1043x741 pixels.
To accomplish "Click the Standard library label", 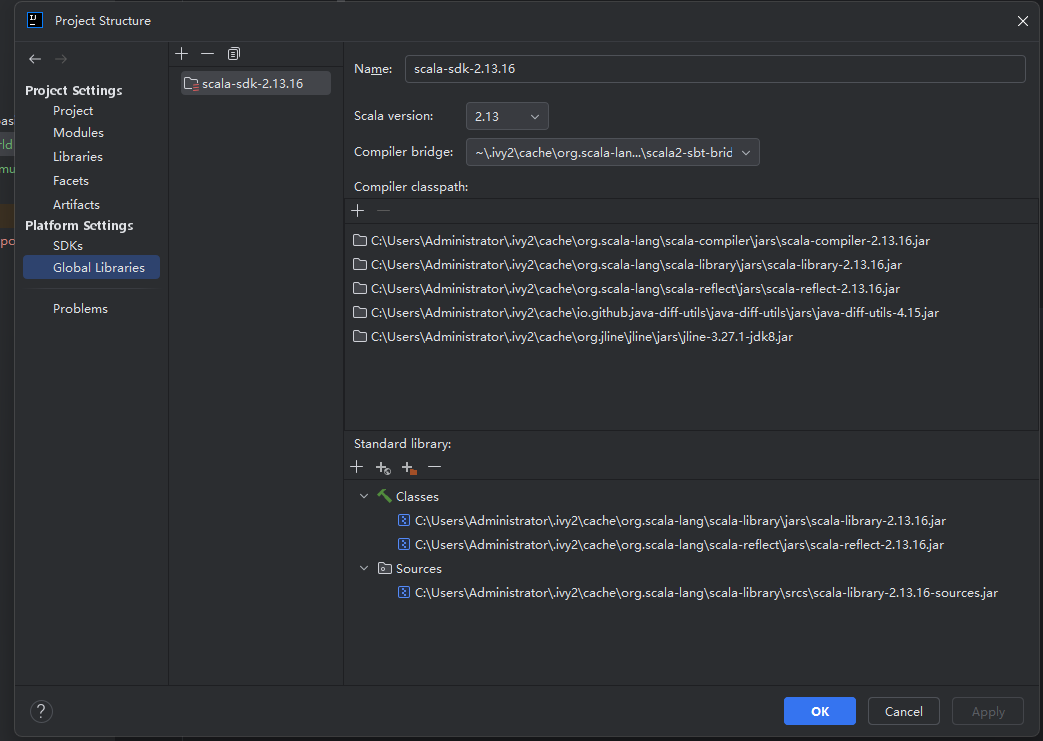I will [402, 443].
